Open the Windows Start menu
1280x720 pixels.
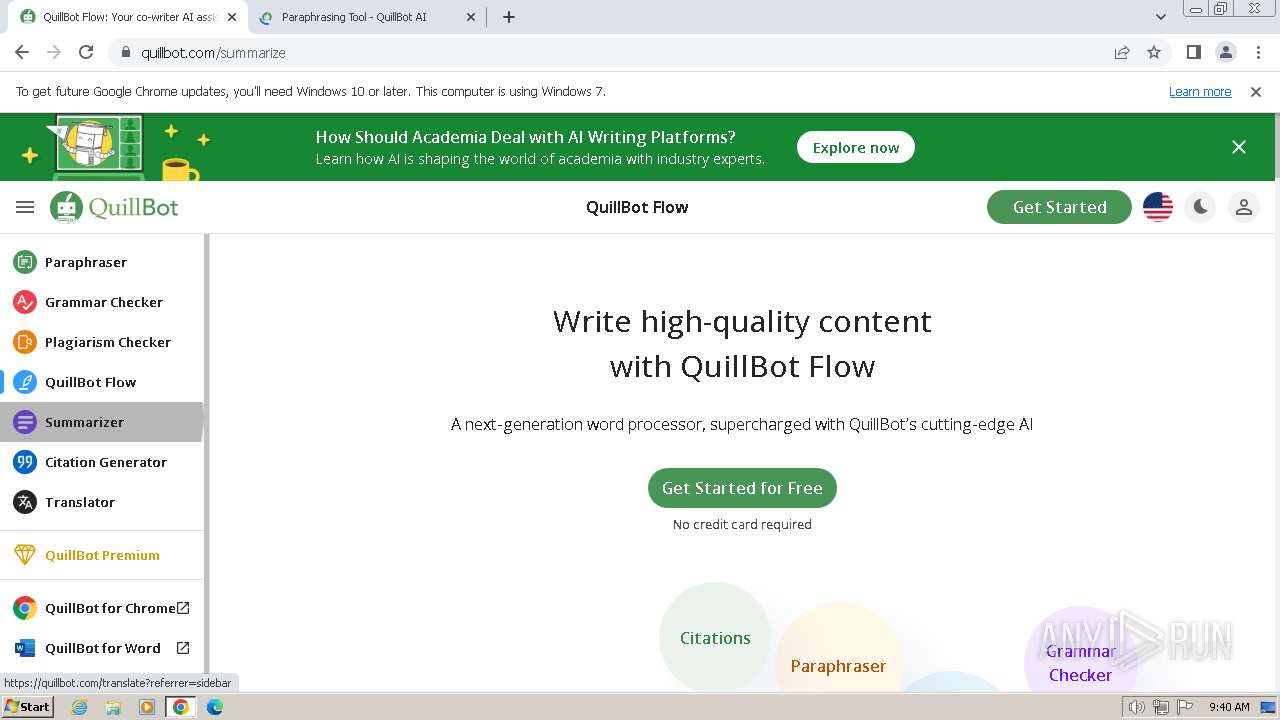tap(27, 706)
